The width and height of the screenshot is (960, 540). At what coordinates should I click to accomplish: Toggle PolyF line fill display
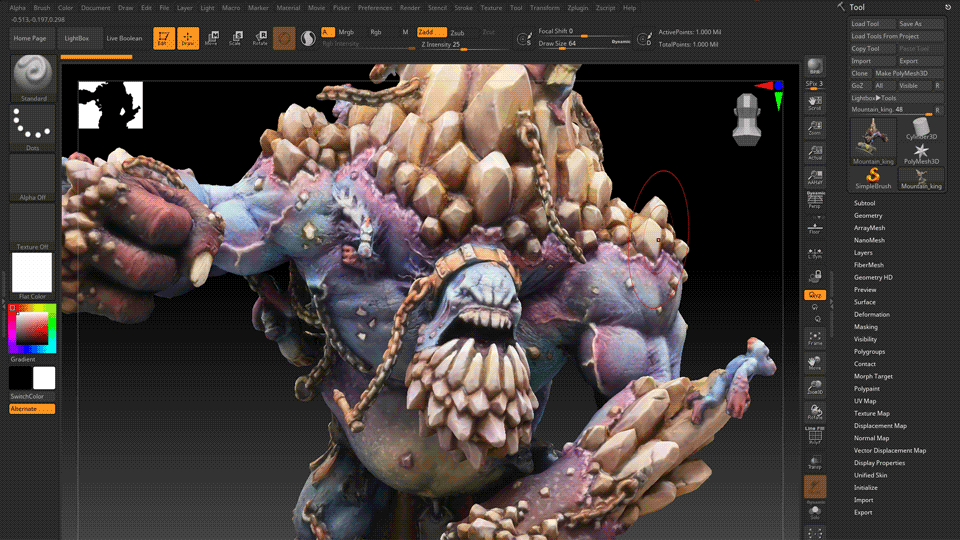[x=814, y=435]
